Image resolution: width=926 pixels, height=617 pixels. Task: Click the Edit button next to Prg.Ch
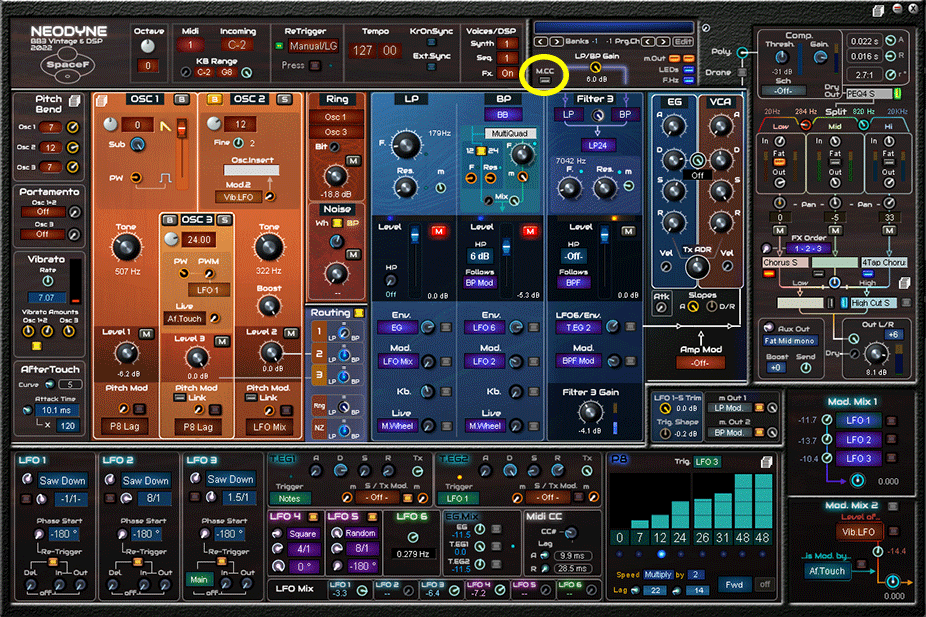(683, 41)
